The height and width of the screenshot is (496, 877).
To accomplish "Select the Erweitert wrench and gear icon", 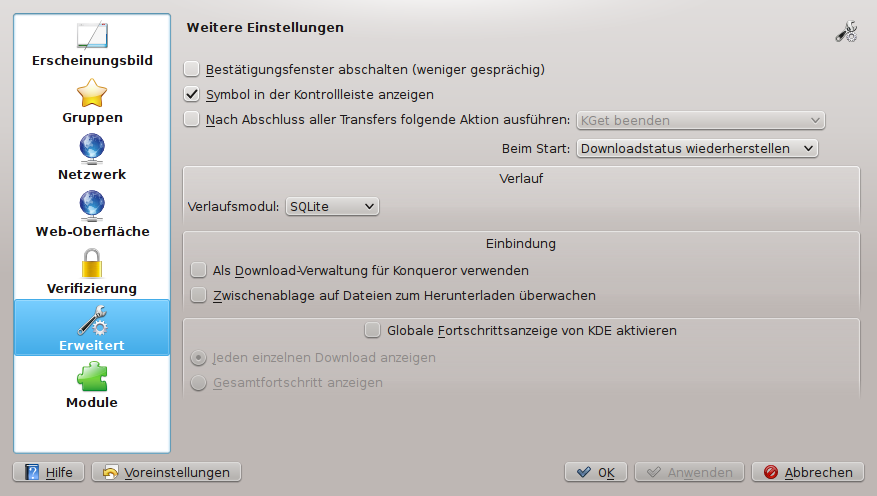I will coord(92,320).
